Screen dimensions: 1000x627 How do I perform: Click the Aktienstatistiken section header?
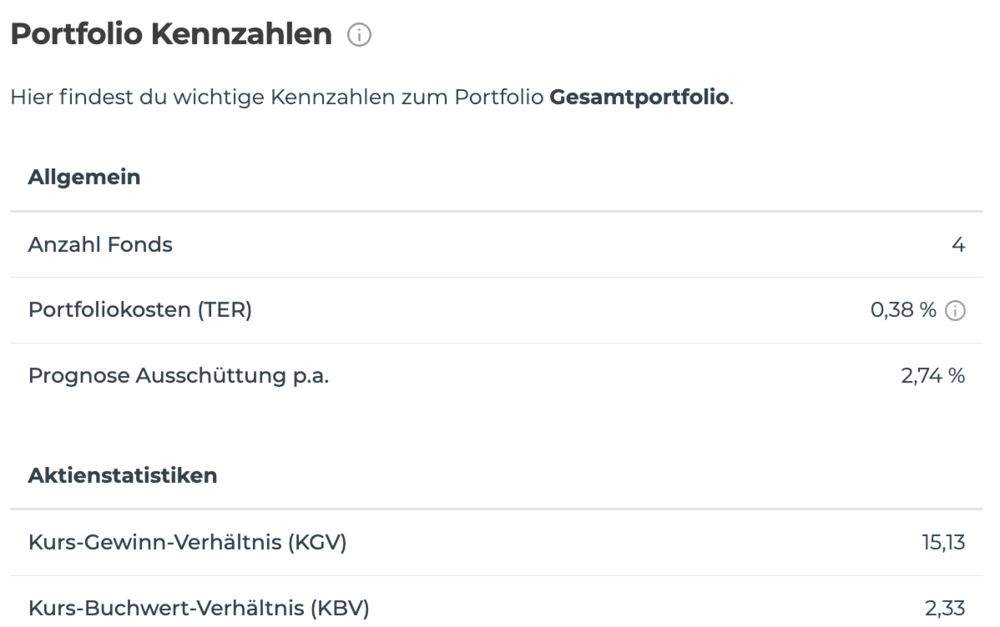coord(122,475)
